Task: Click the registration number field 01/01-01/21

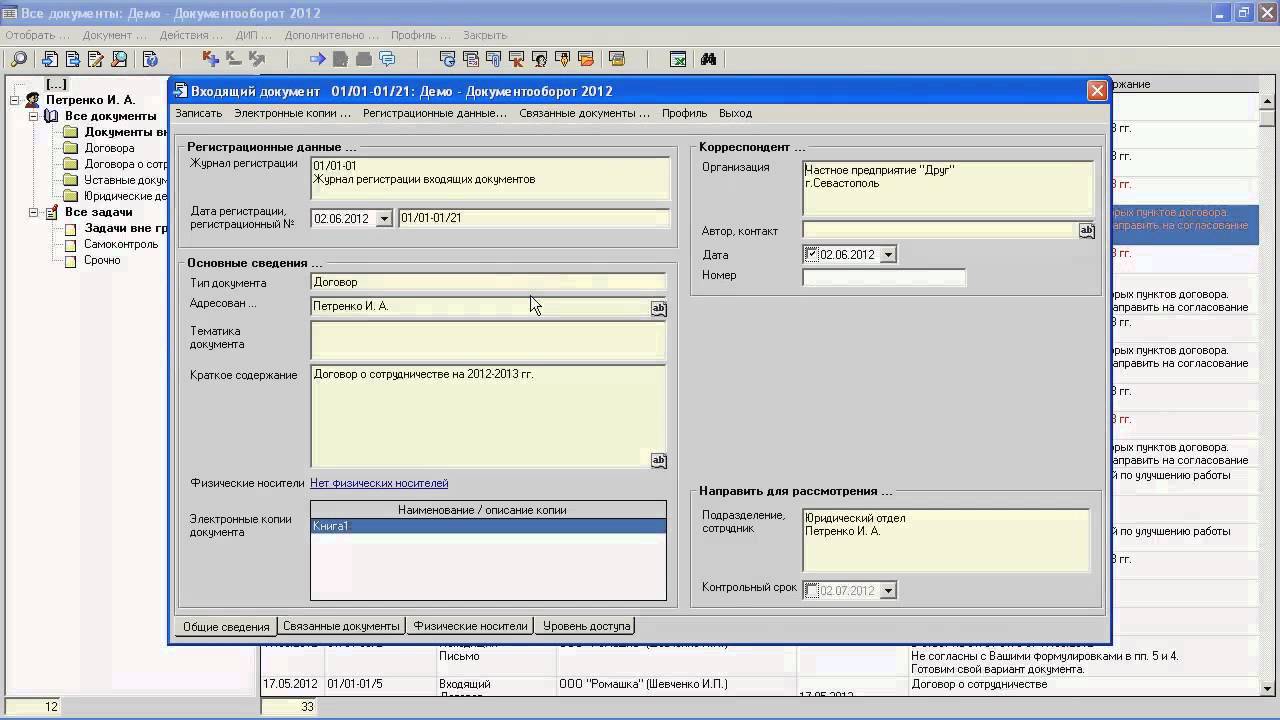Action: 533,218
